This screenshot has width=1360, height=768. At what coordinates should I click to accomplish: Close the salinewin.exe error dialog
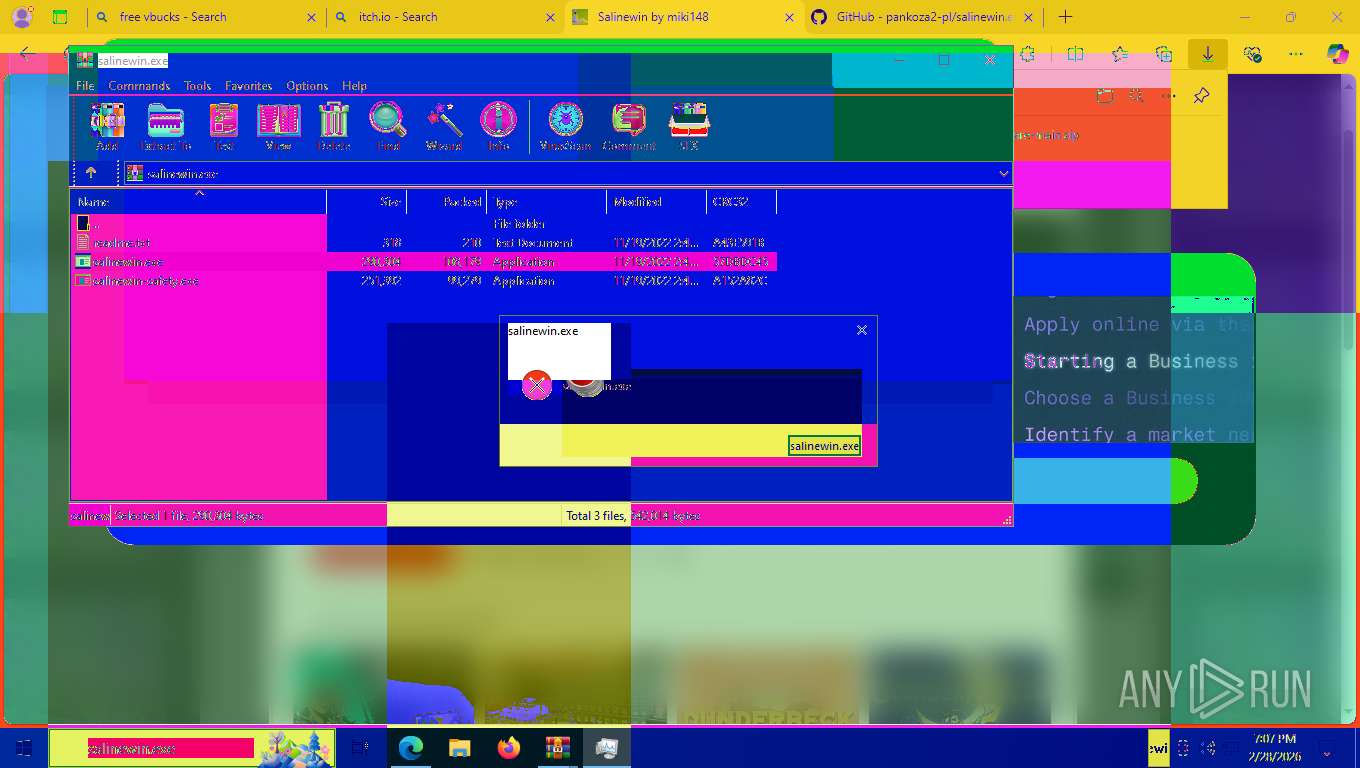(862, 330)
